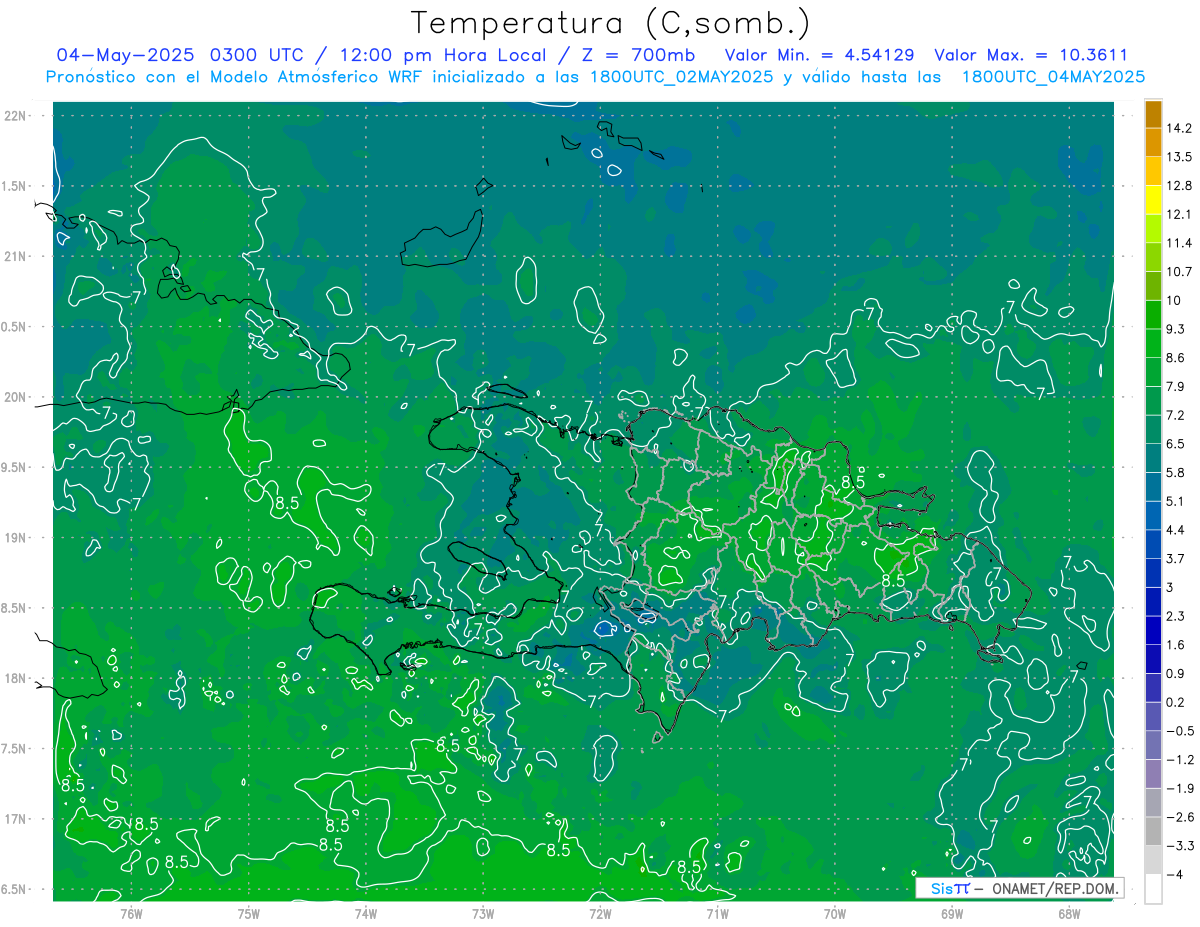Click the "70W" longitude axis label

point(835,913)
